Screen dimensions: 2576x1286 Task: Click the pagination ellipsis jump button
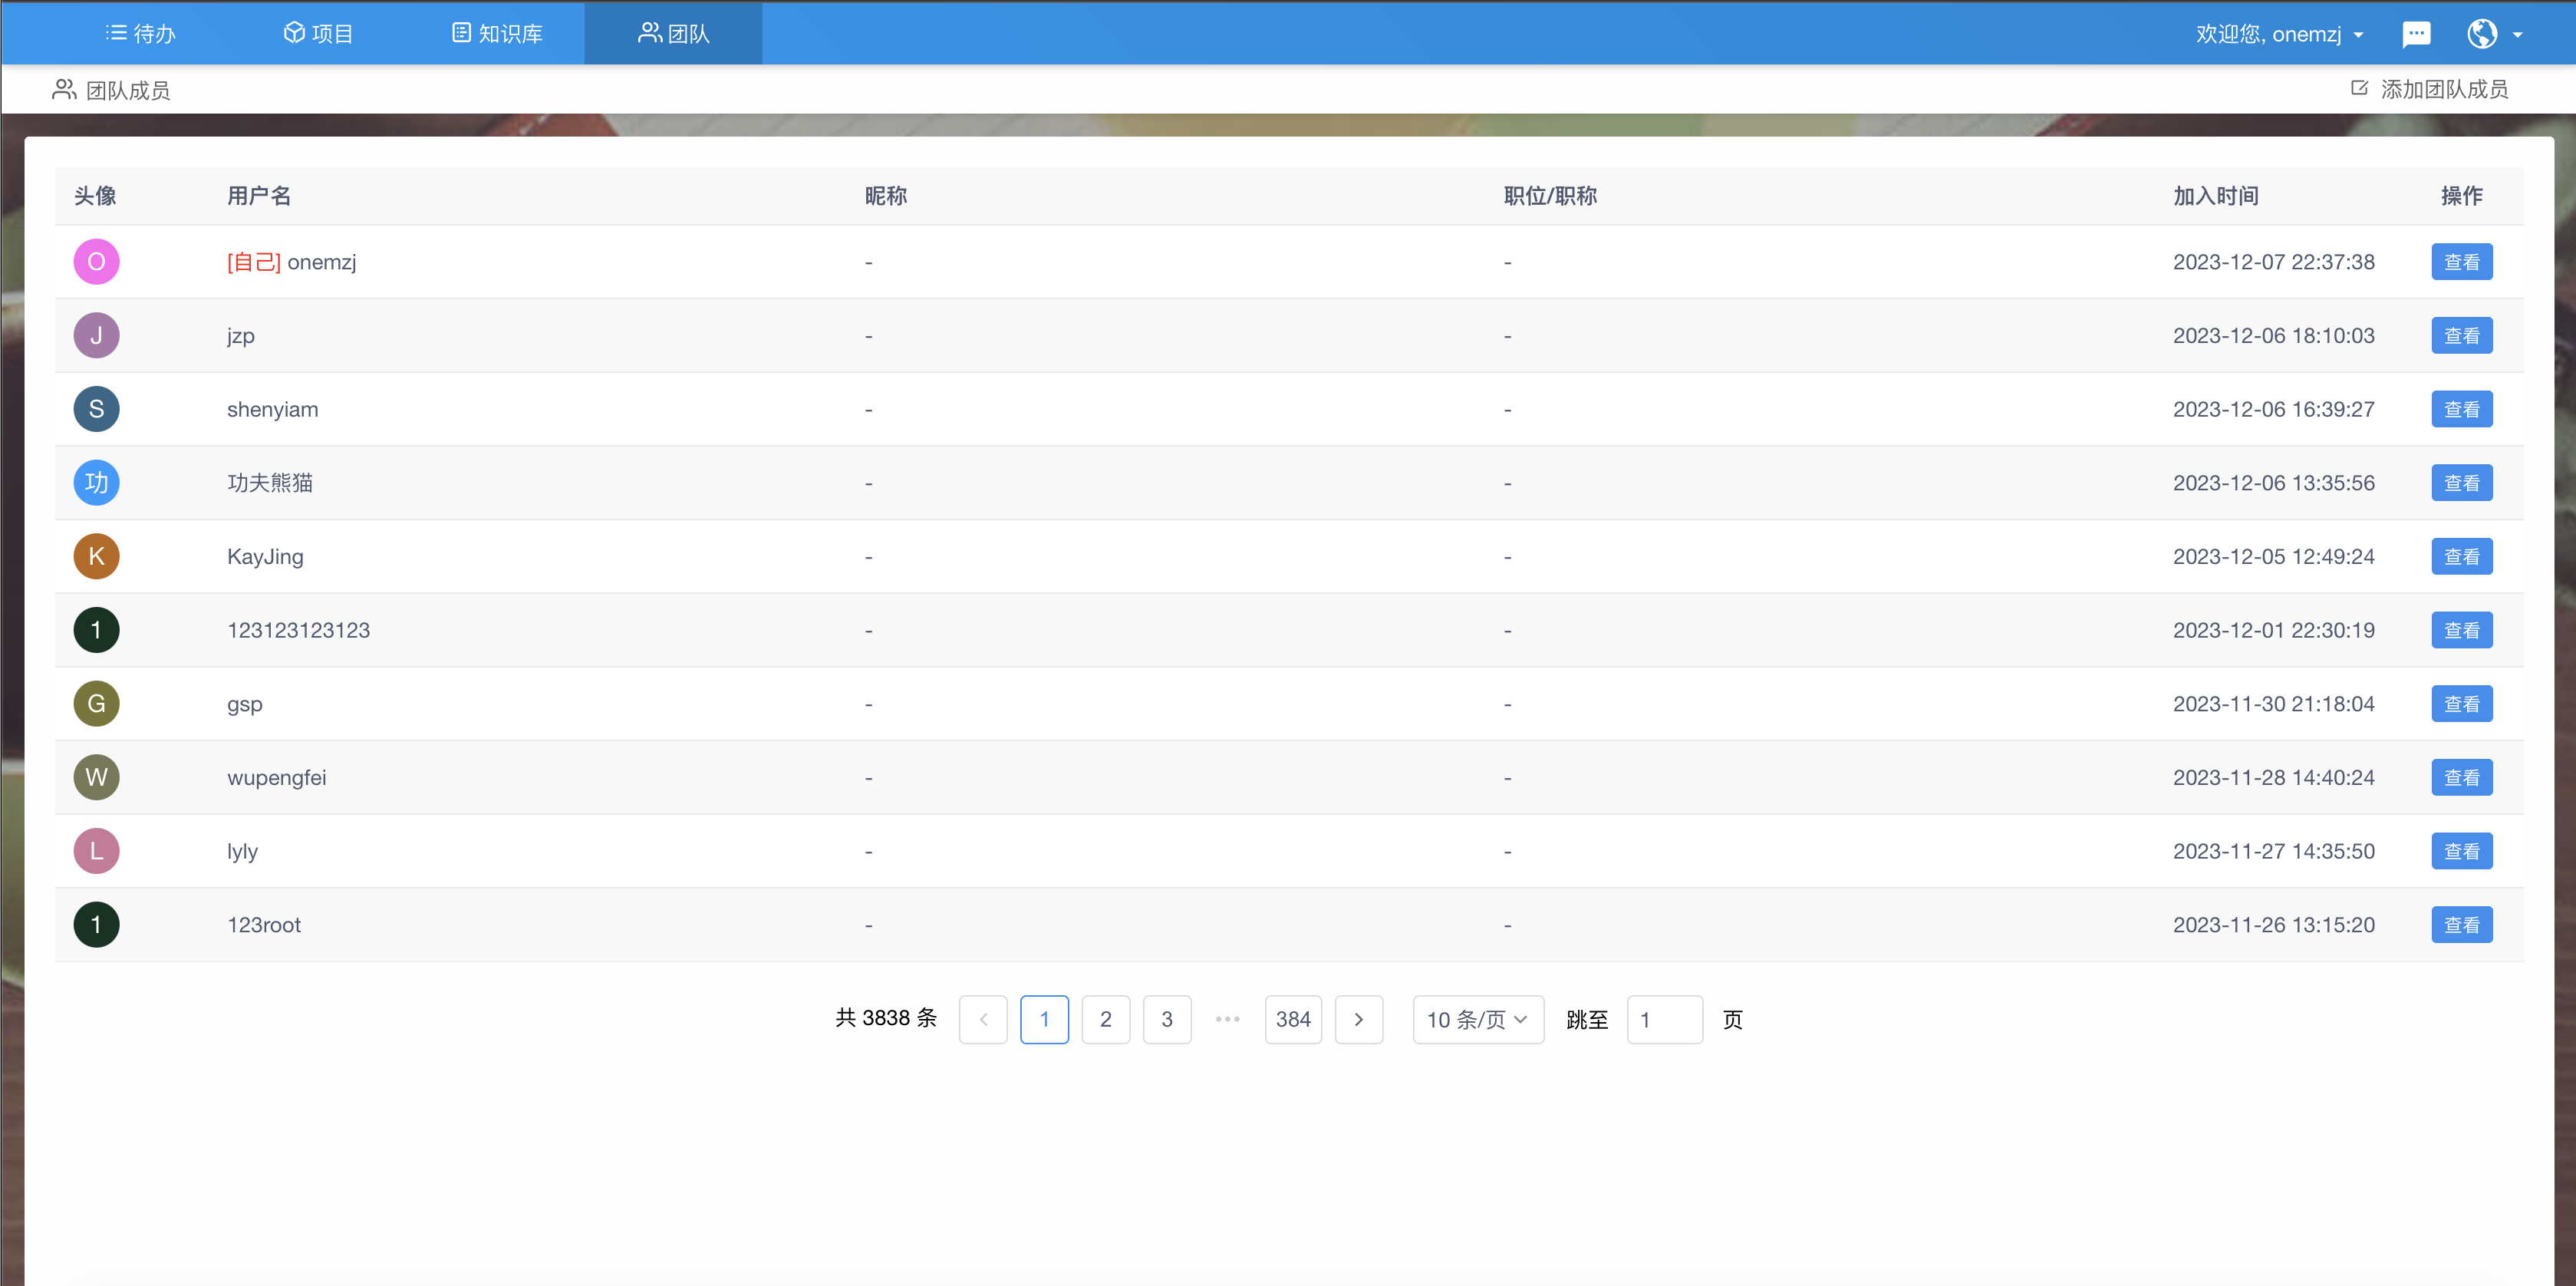point(1228,1020)
